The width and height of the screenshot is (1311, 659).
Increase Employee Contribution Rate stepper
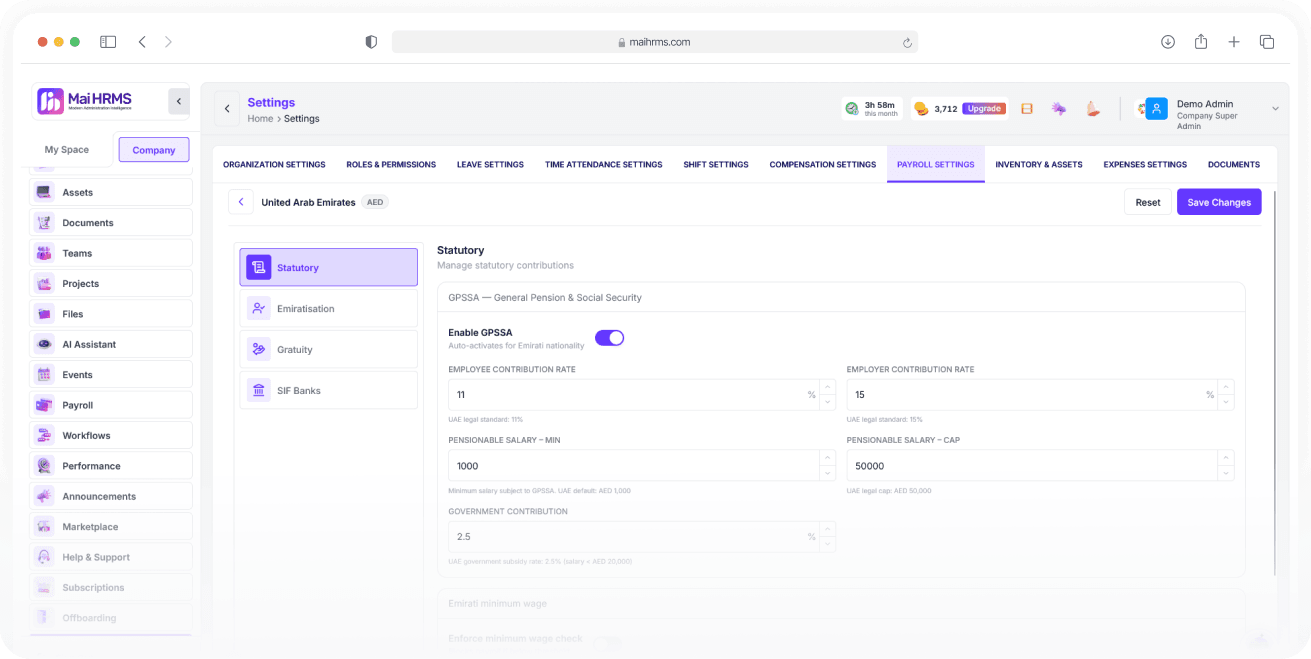click(827, 387)
